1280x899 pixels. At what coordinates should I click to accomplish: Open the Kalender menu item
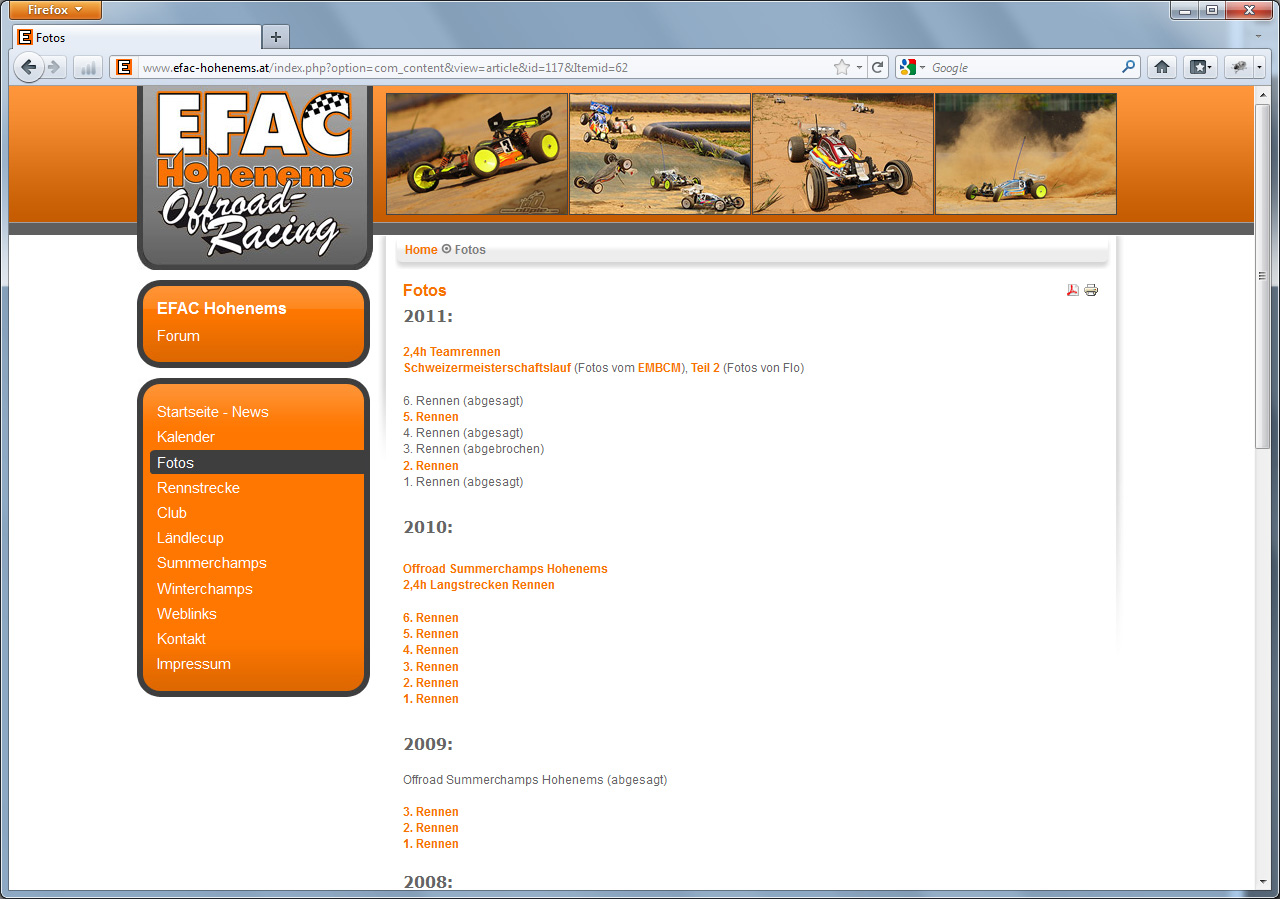coord(186,437)
